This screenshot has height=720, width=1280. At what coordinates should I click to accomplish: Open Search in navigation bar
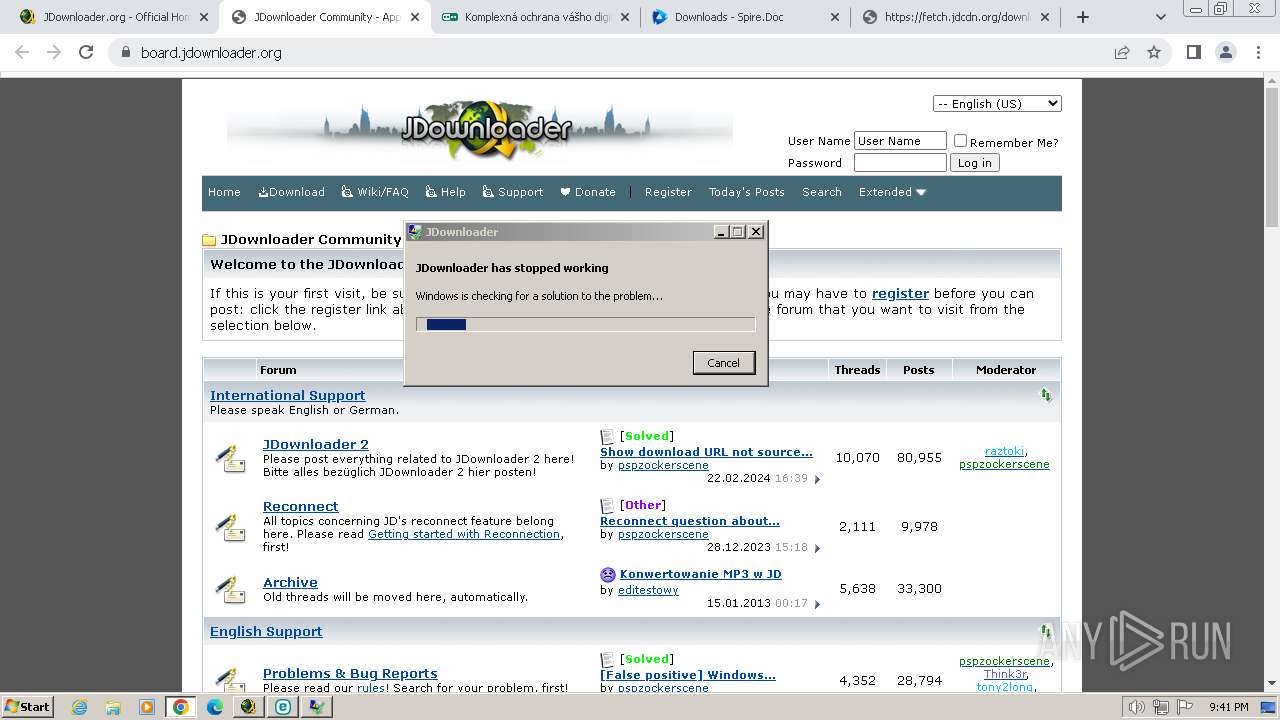coord(822,192)
